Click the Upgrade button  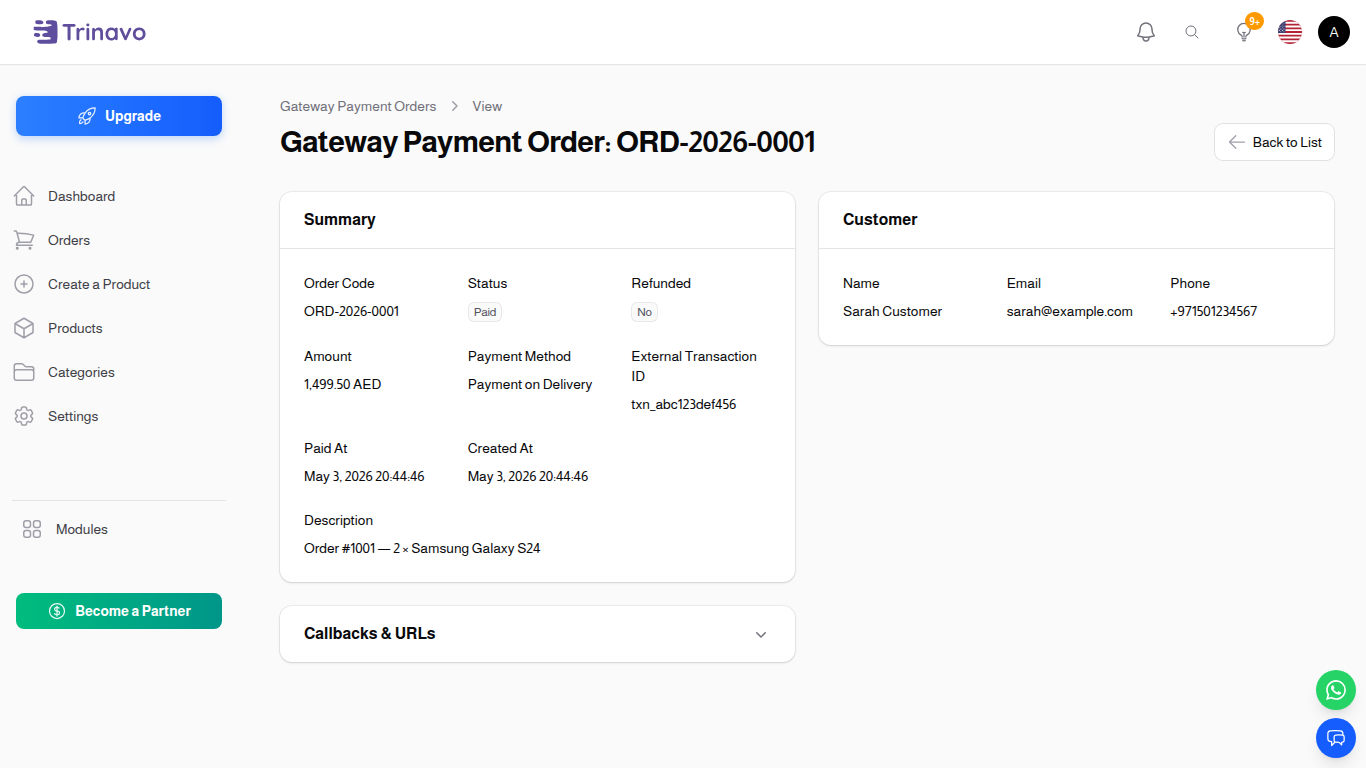tap(119, 116)
